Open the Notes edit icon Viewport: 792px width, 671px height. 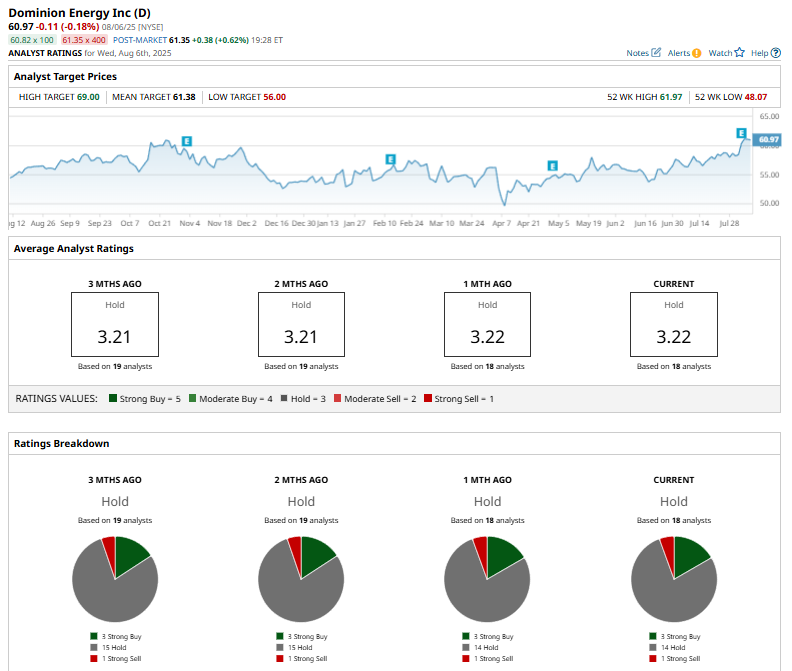[656, 53]
